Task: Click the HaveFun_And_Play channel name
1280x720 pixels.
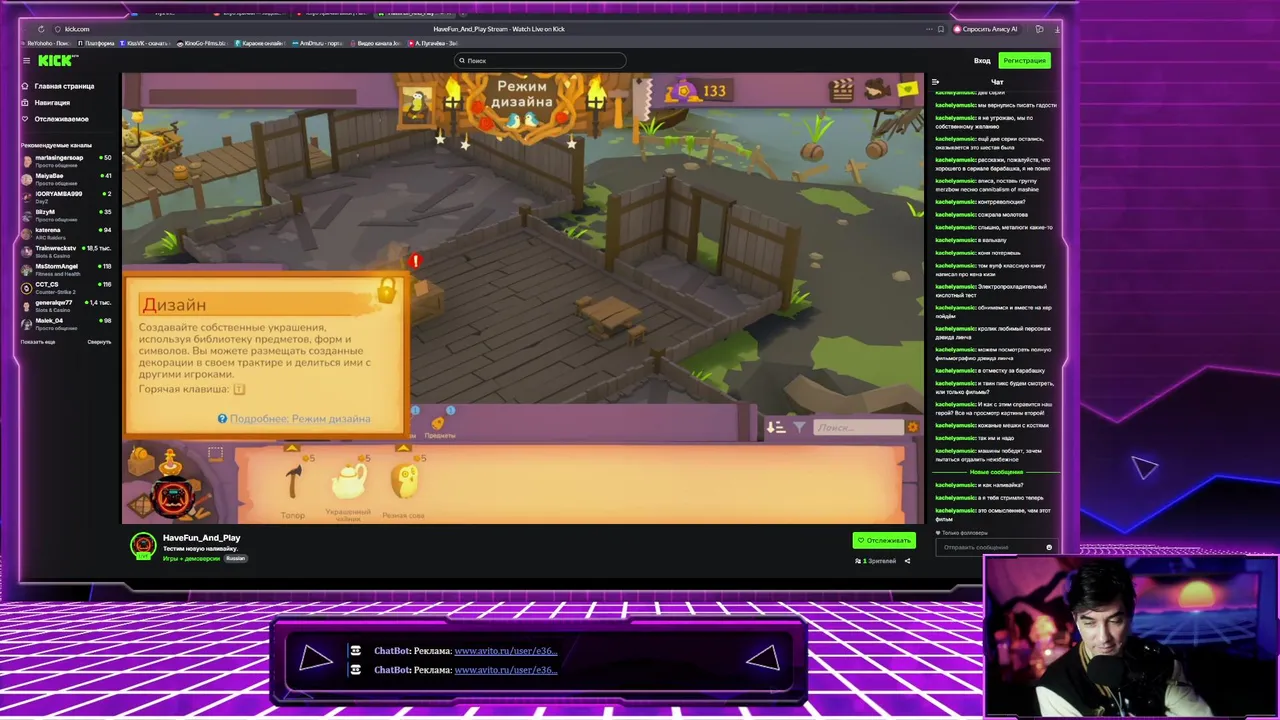Action: pyautogui.click(x=202, y=538)
